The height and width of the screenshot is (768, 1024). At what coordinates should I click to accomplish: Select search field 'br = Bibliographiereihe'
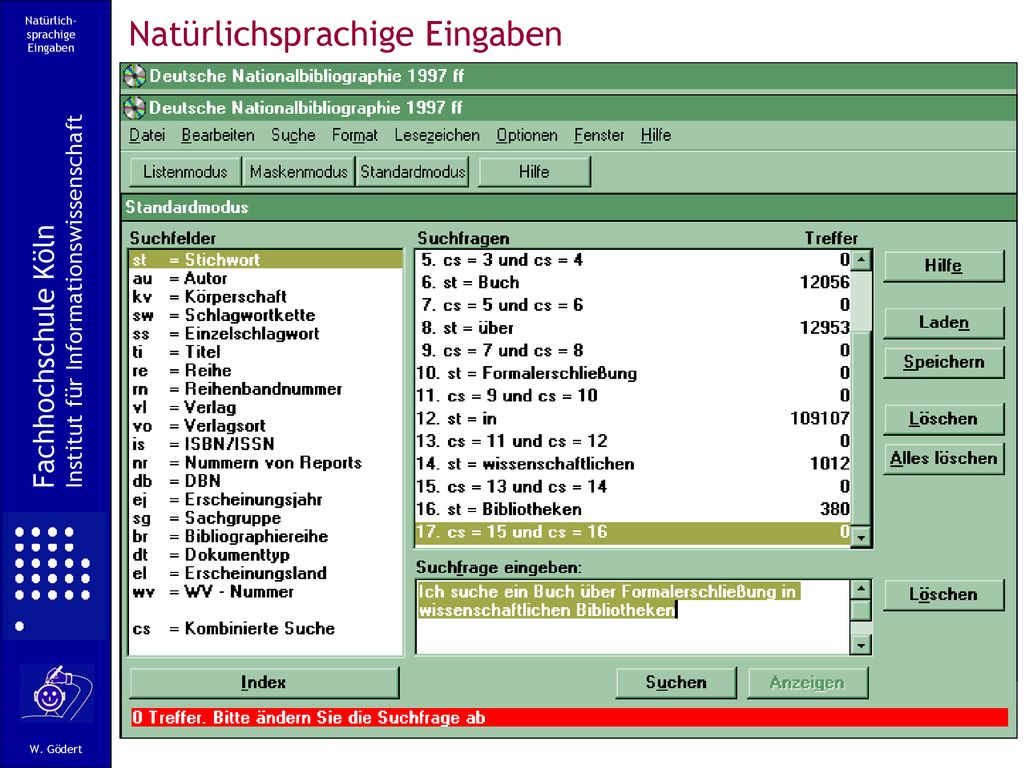[x=266, y=536]
